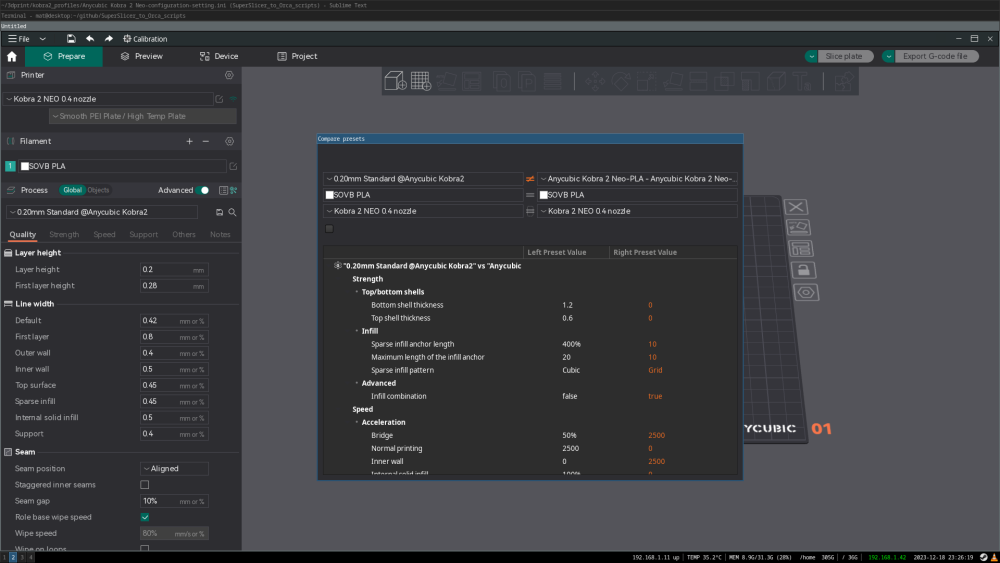Image resolution: width=1000 pixels, height=563 pixels.
Task: Click the Rotate tool icon in canvas toolbar
Action: (x=621, y=81)
